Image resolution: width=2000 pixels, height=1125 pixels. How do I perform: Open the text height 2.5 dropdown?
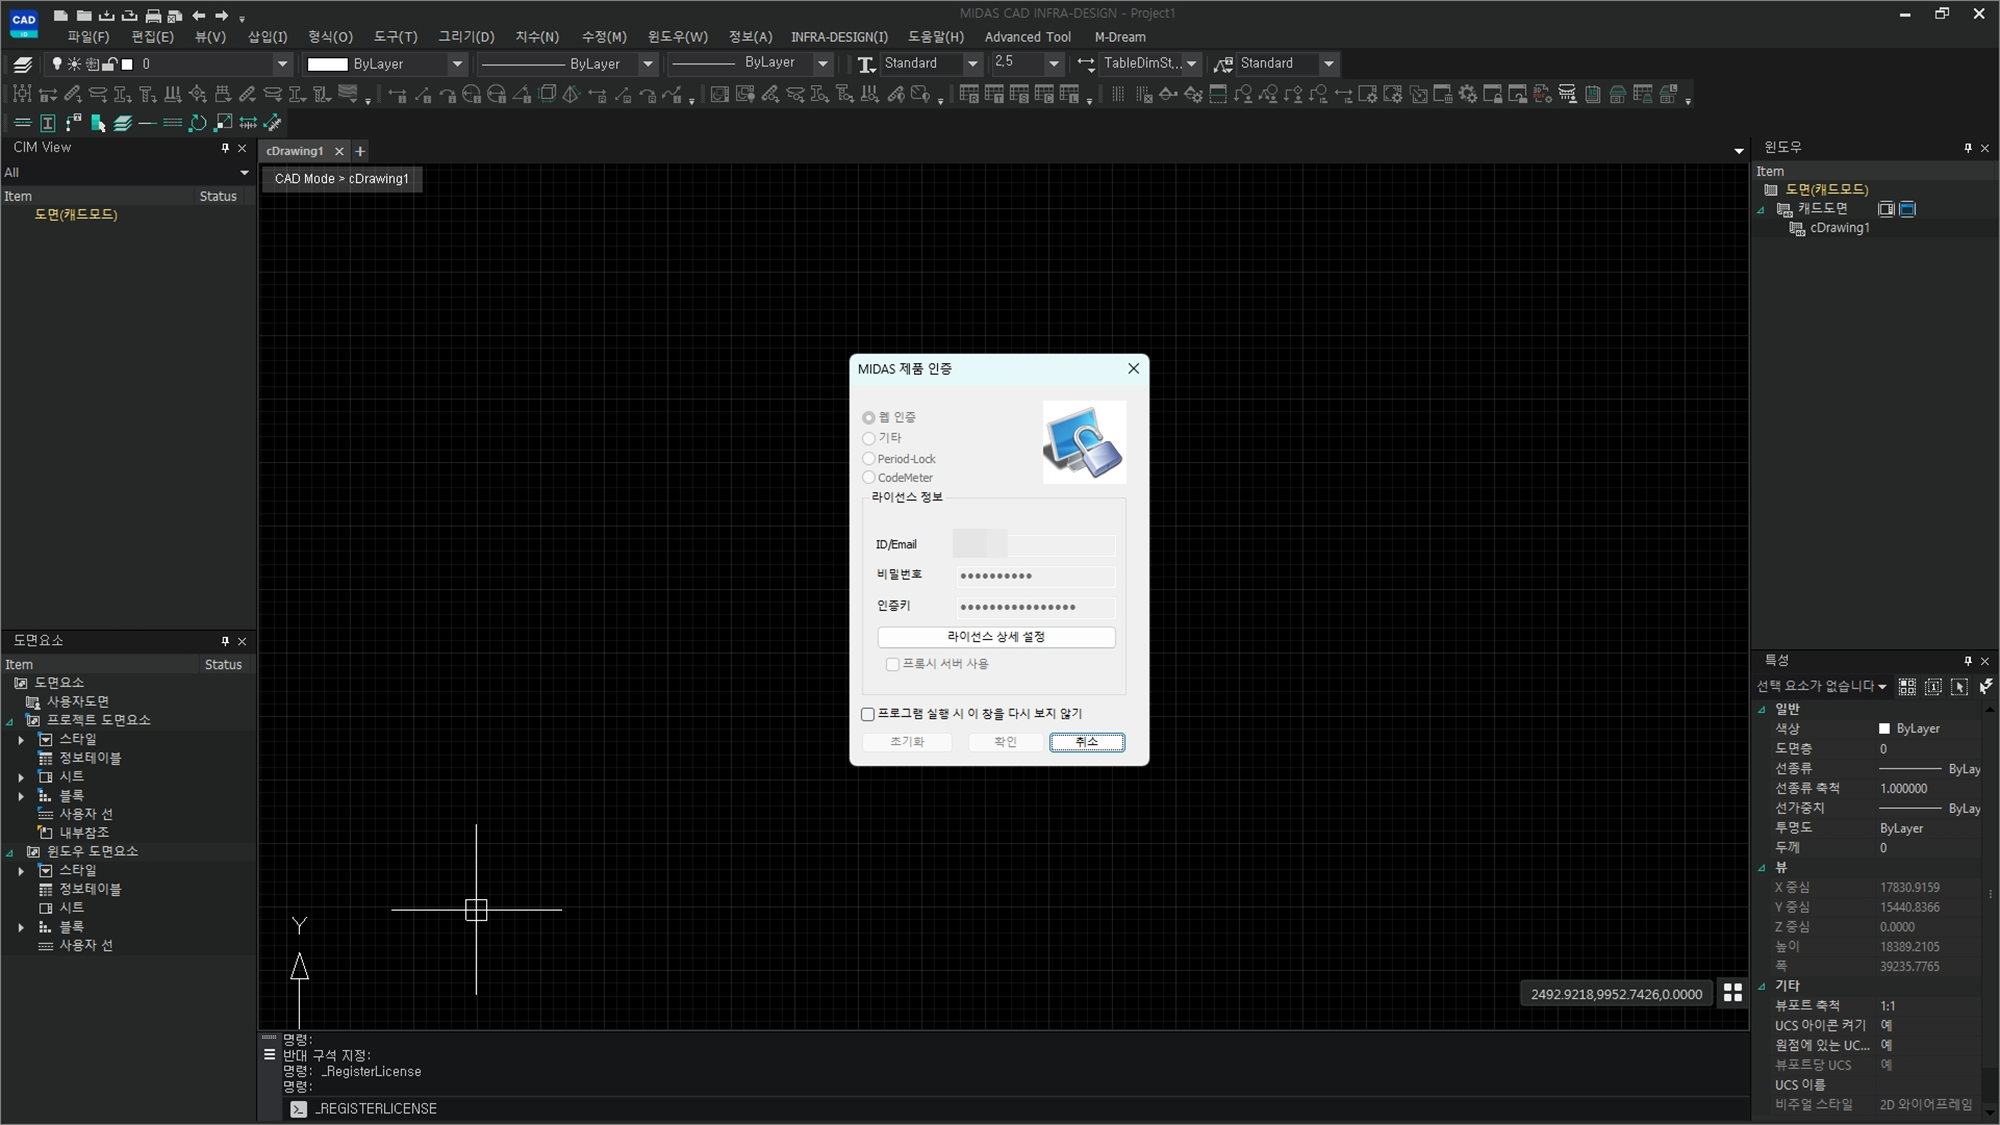1053,64
